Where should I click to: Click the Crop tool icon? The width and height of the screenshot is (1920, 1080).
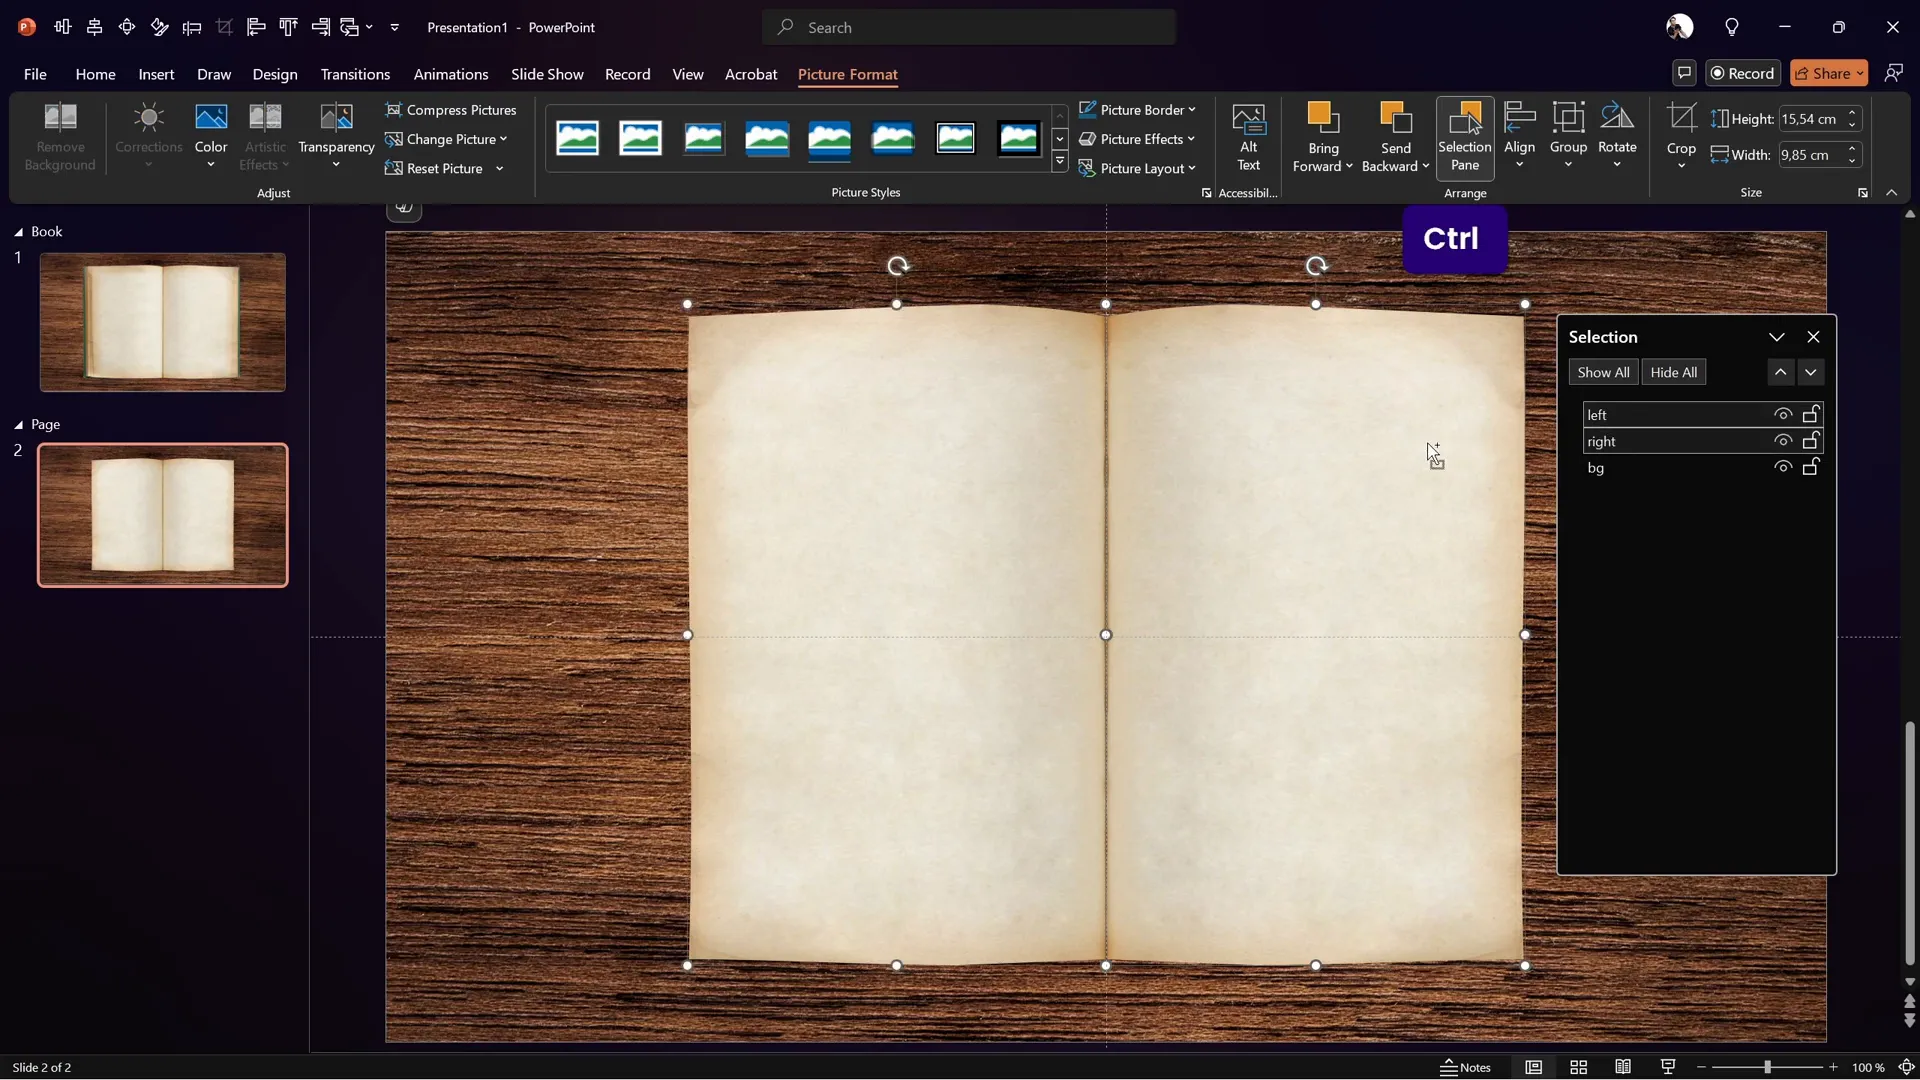tap(1681, 118)
